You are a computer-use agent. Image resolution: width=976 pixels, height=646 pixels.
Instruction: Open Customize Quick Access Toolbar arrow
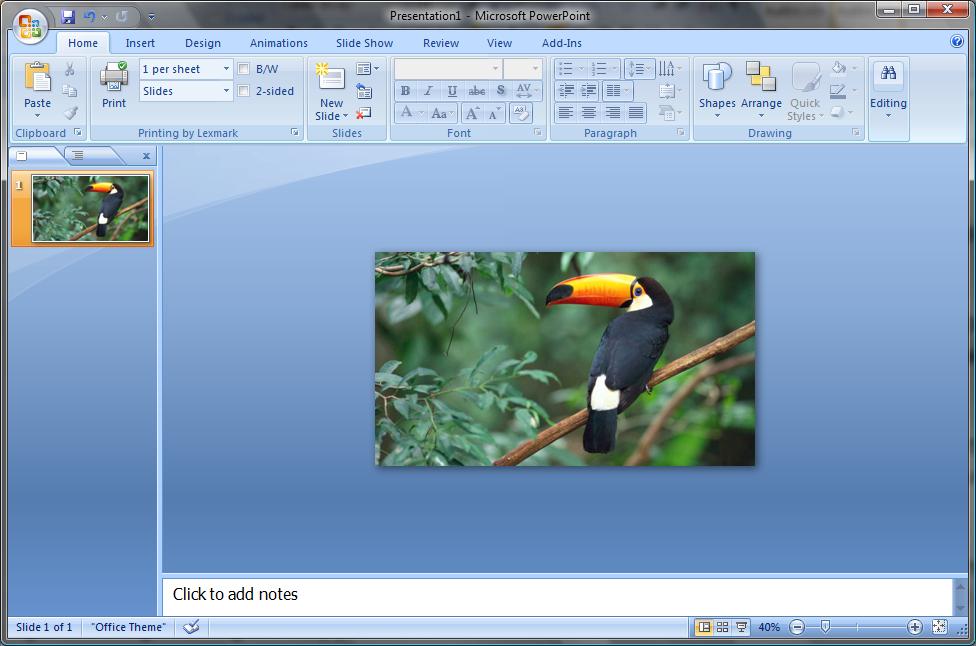[x=151, y=17]
